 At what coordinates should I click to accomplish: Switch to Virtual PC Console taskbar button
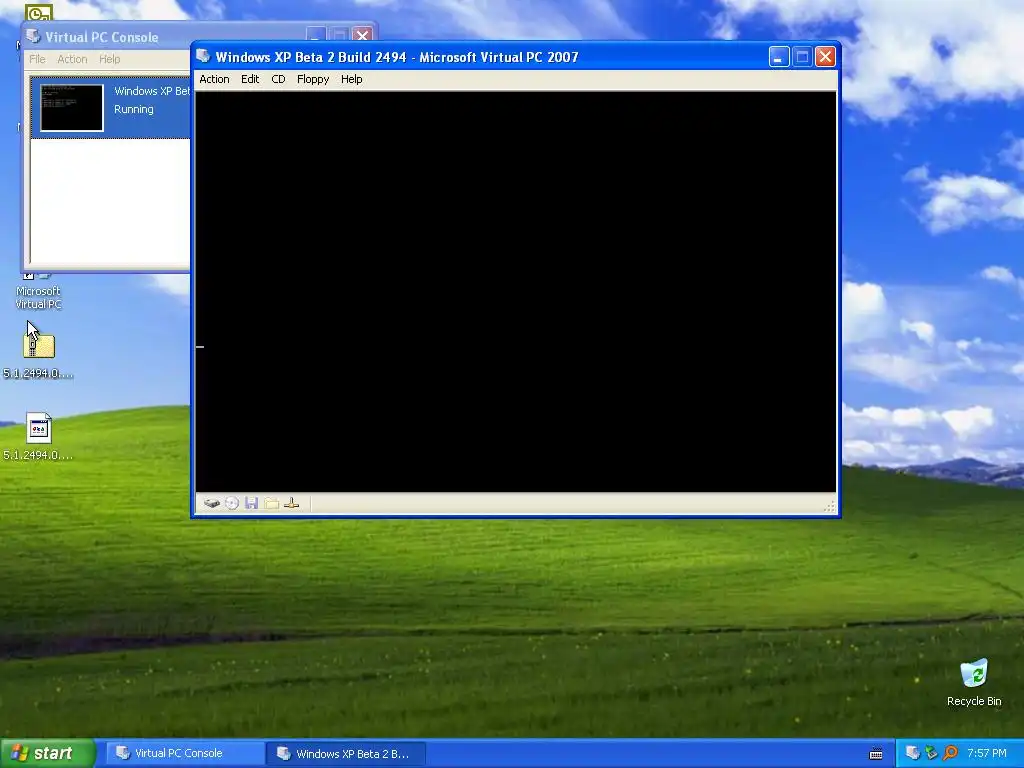183,753
